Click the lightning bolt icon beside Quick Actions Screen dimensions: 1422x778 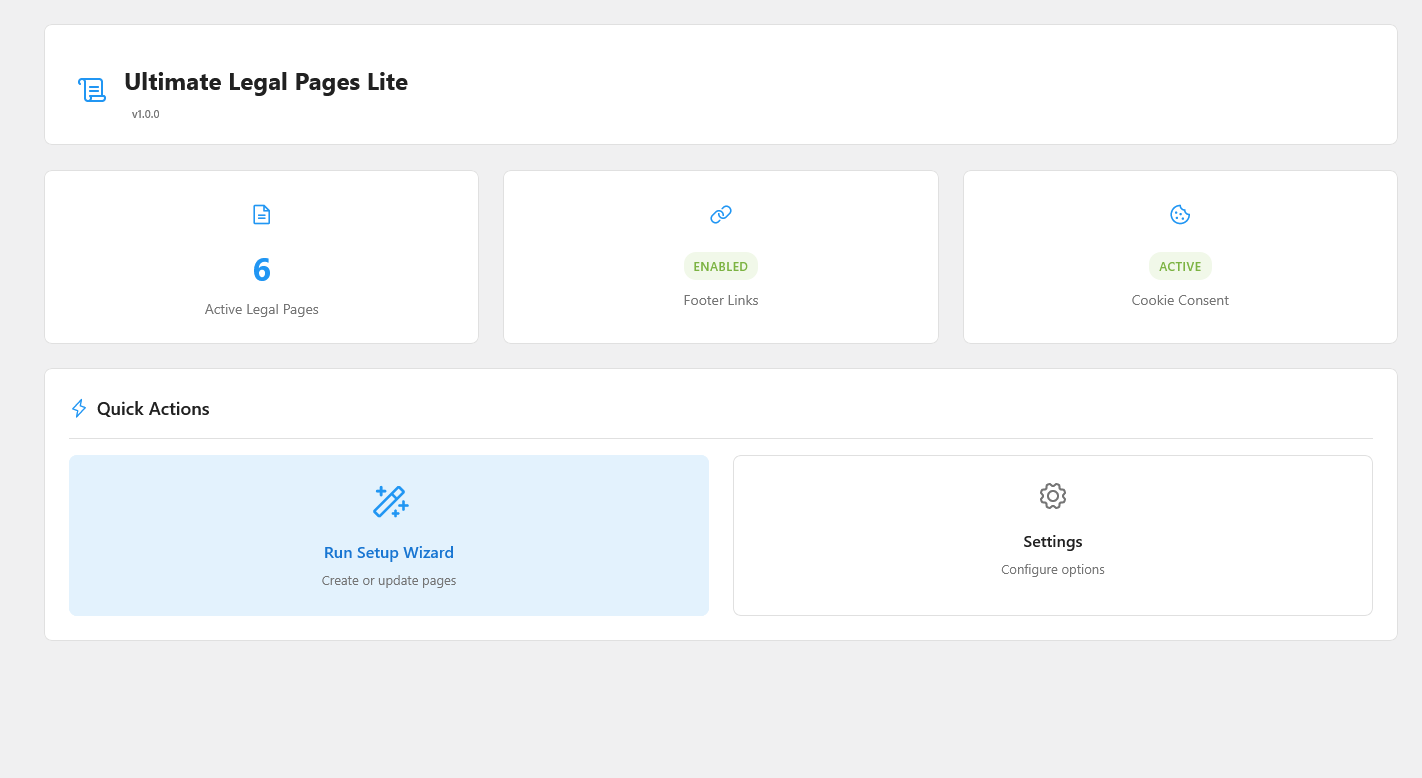point(79,408)
